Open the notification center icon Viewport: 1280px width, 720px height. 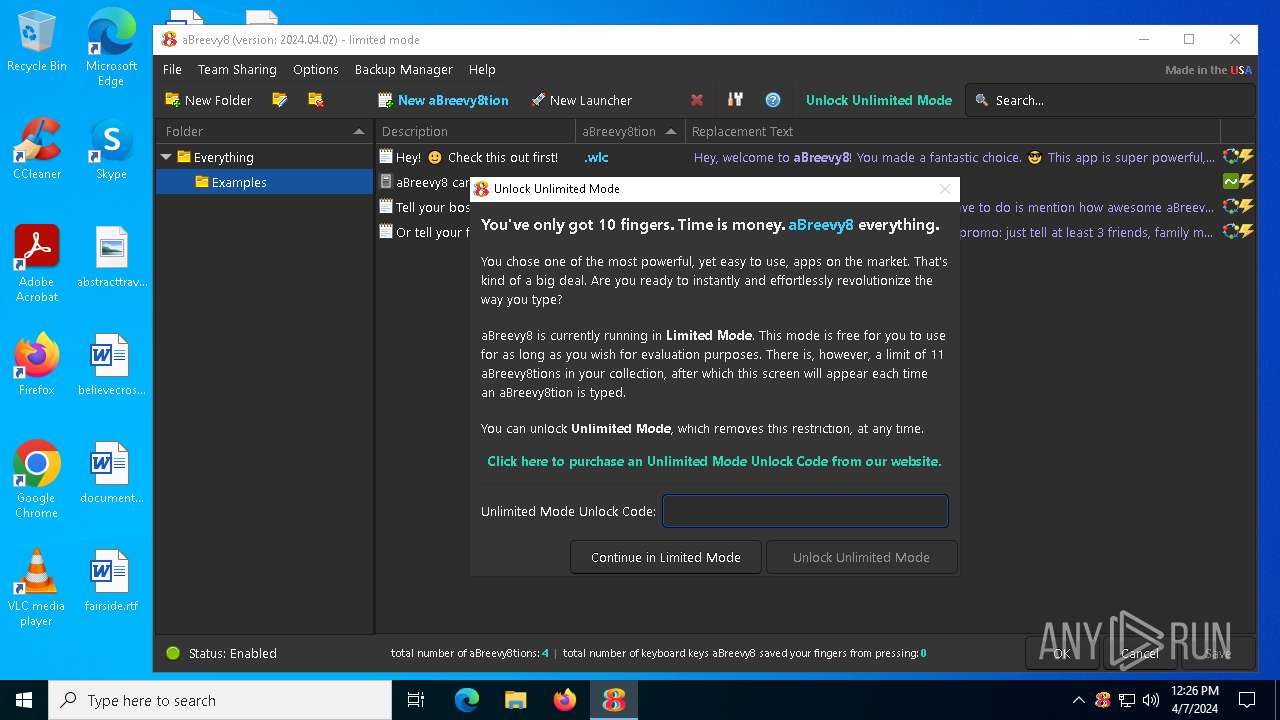pos(1247,700)
